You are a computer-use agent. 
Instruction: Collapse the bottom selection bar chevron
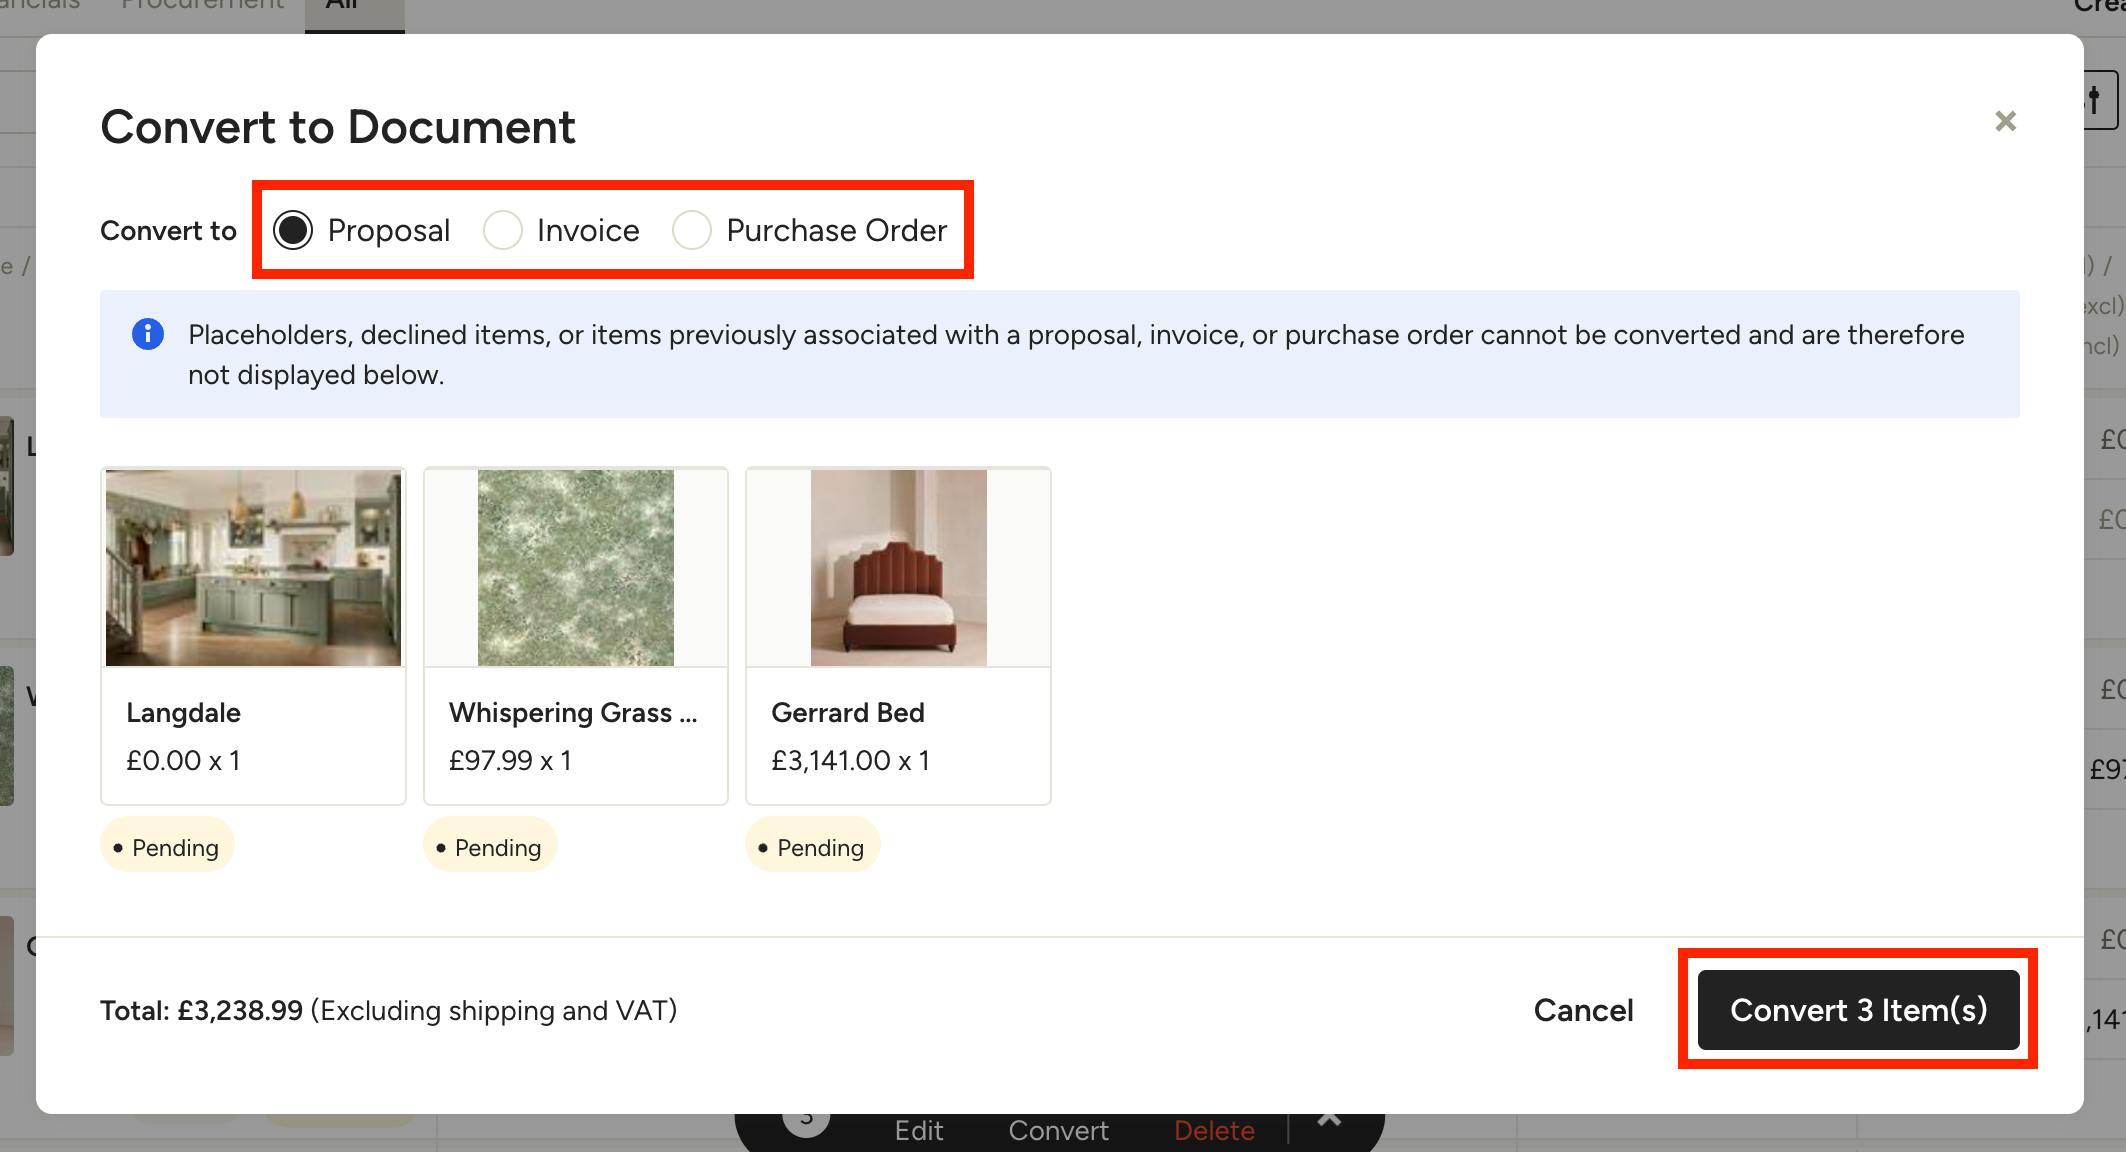coord(1329,1119)
